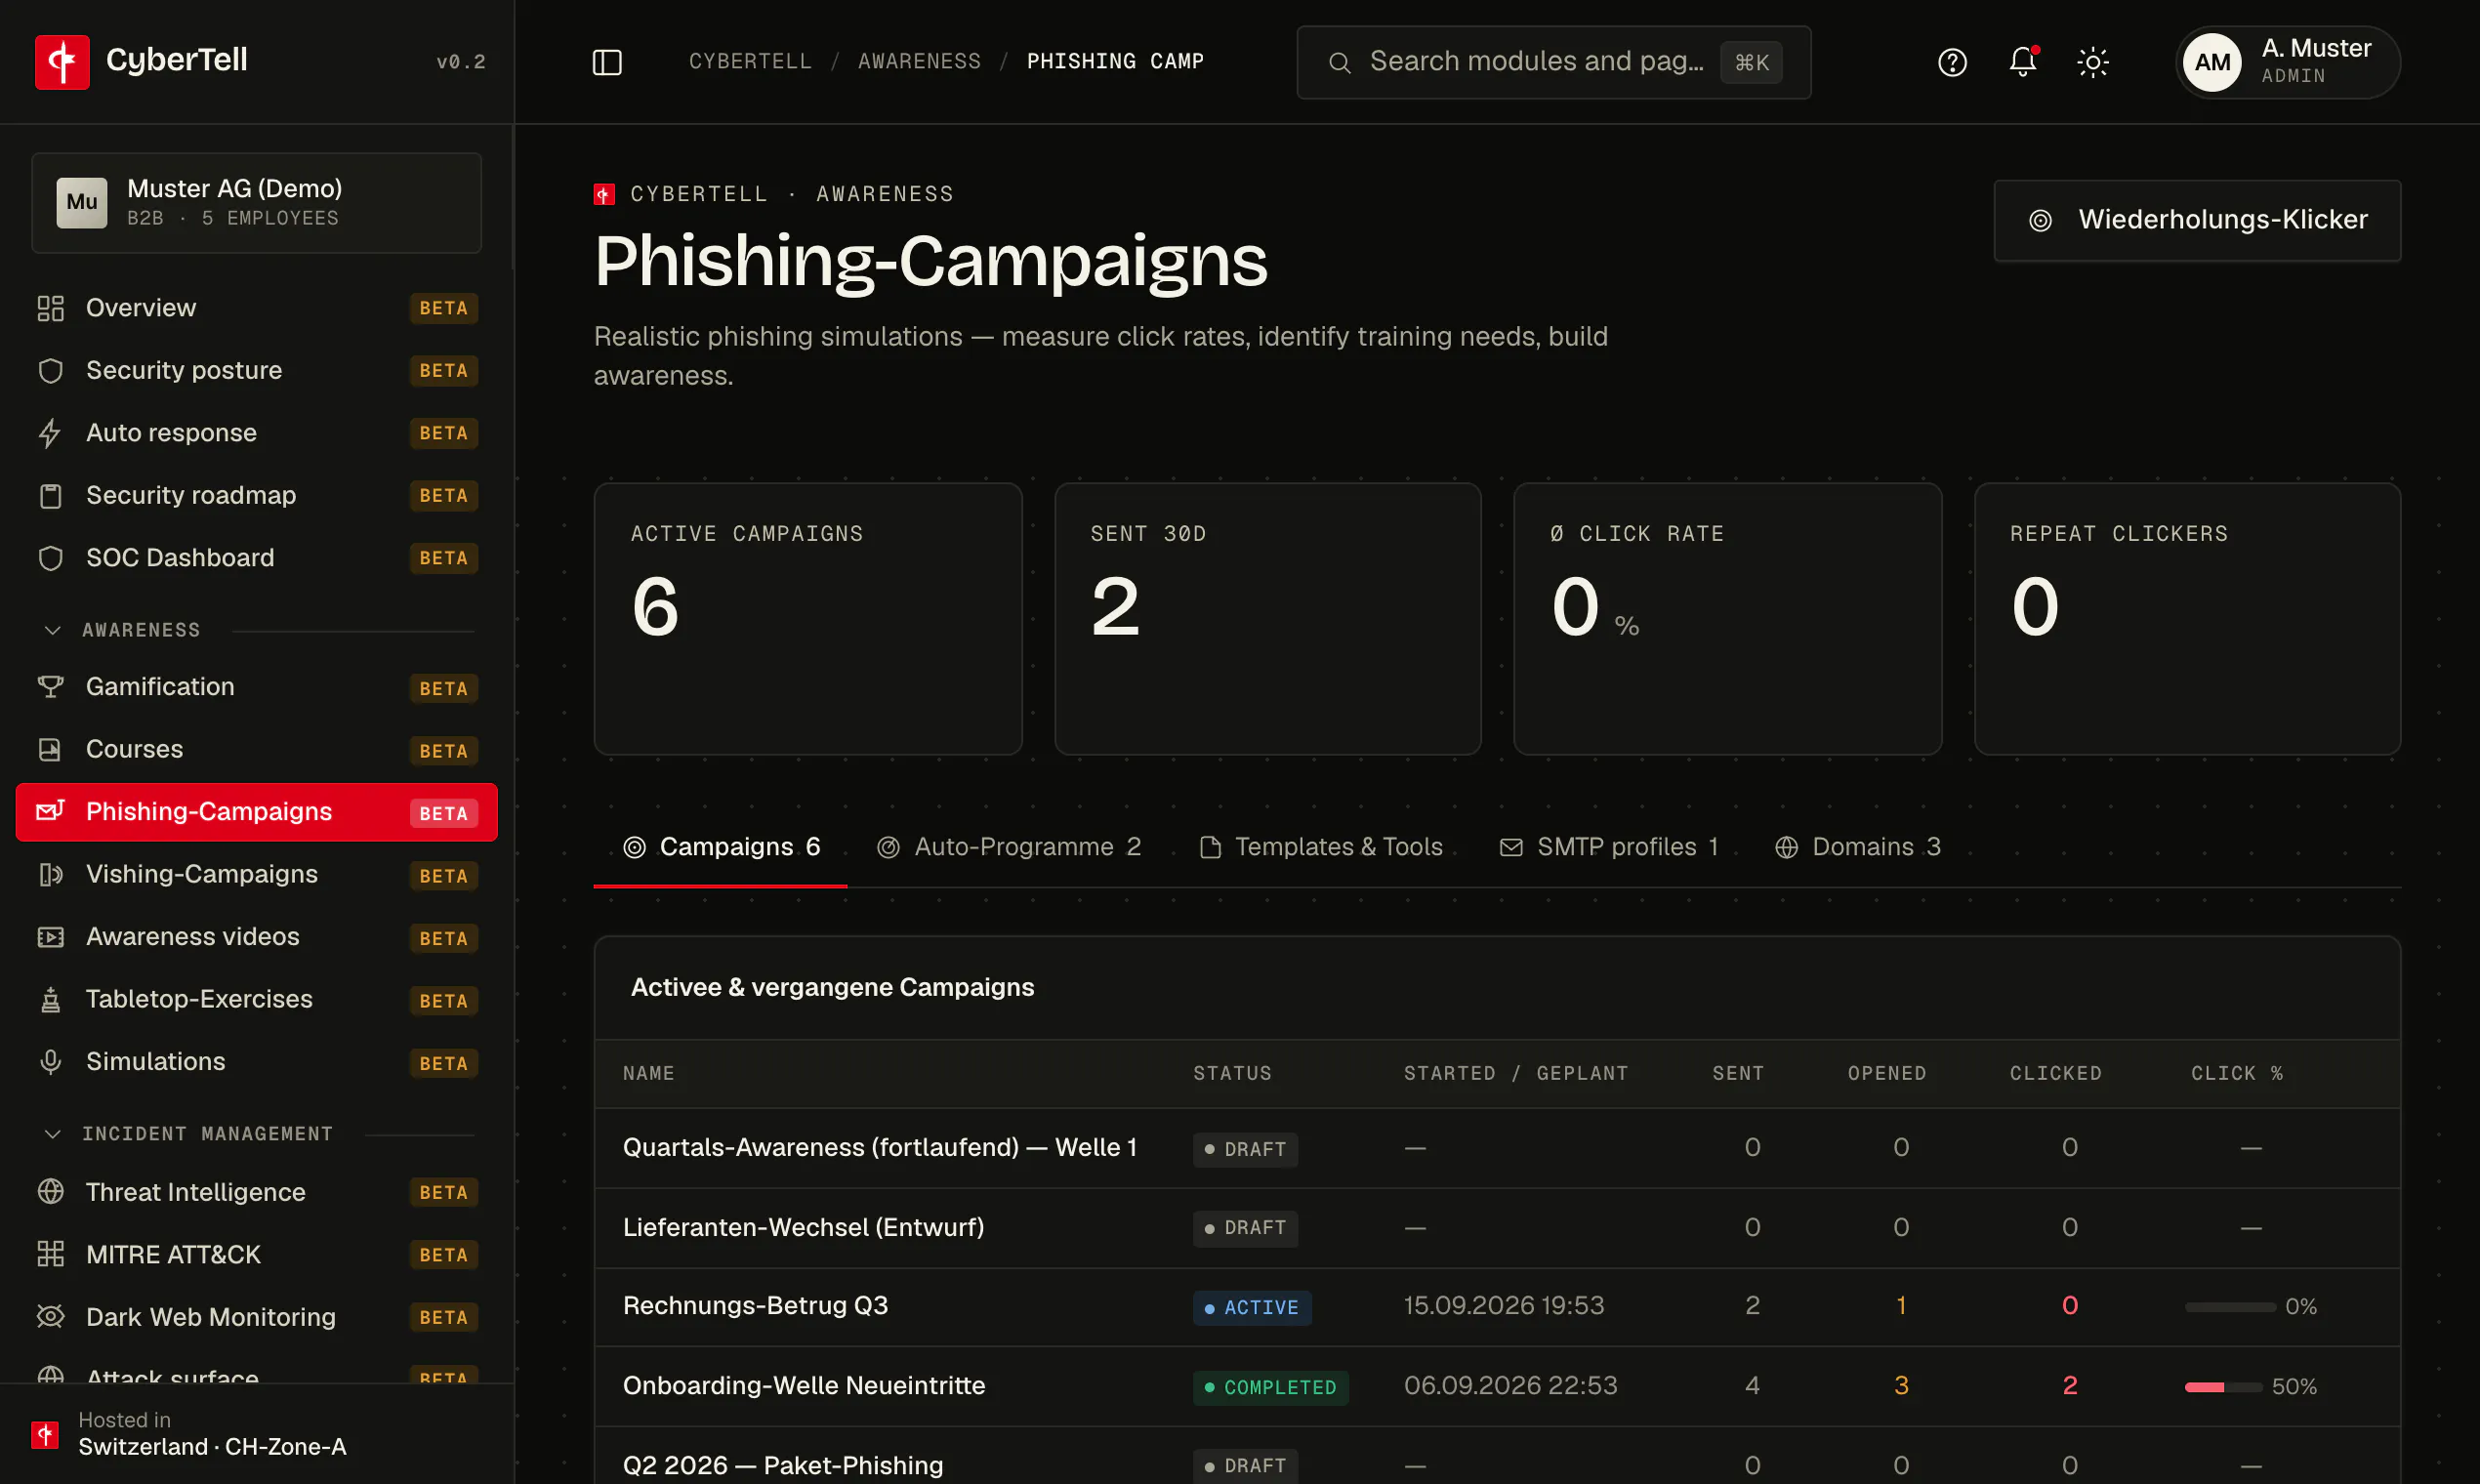Switch to the Domains 3 tab

pyautogui.click(x=1858, y=848)
